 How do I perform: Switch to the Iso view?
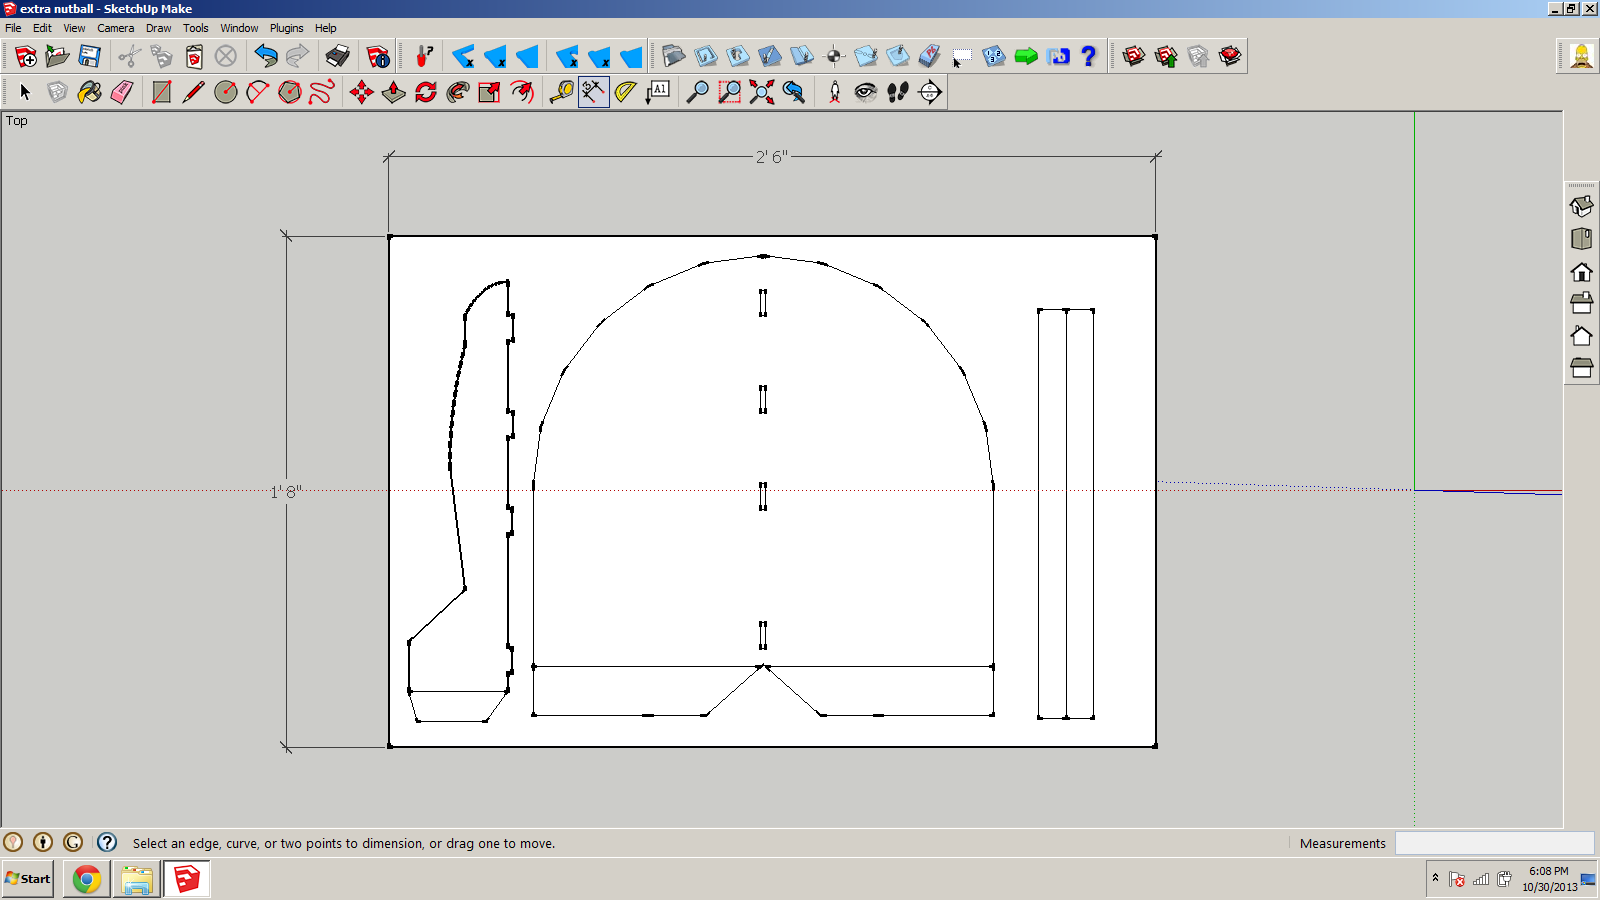pyautogui.click(x=1581, y=206)
